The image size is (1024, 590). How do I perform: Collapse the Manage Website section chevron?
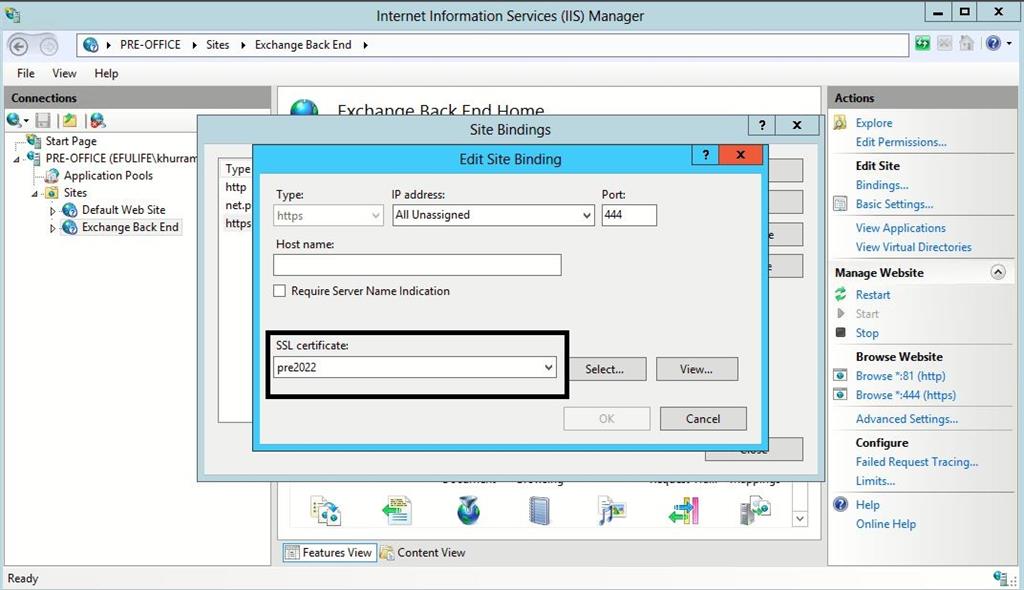997,271
